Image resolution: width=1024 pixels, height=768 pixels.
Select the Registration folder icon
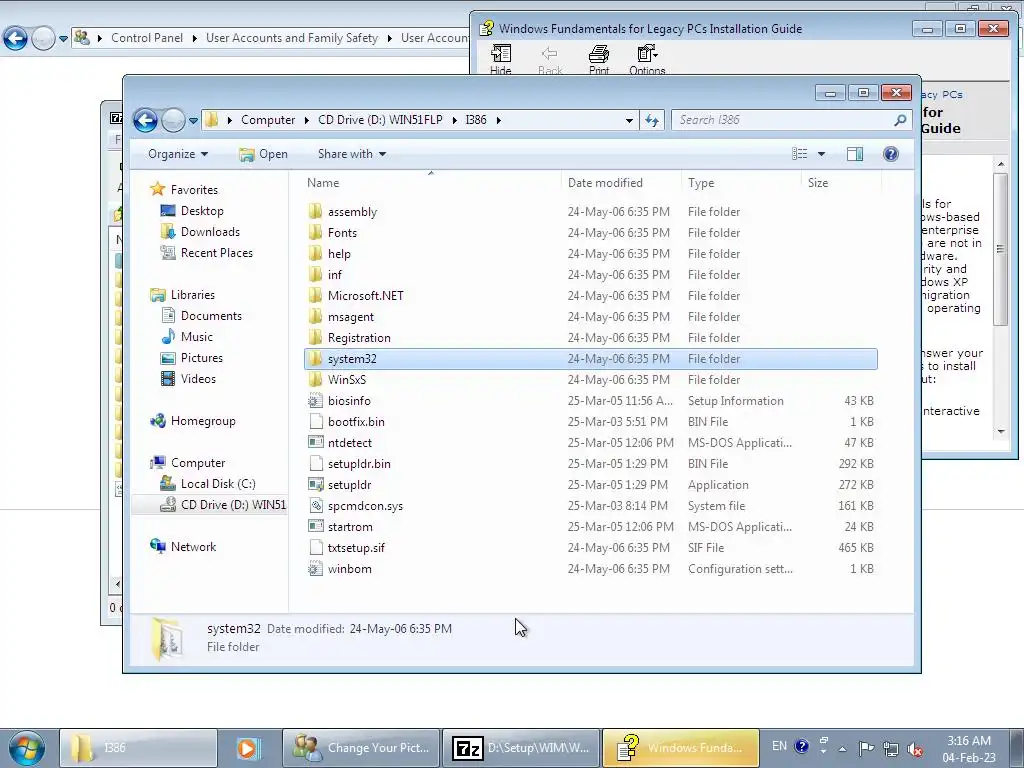(x=315, y=338)
